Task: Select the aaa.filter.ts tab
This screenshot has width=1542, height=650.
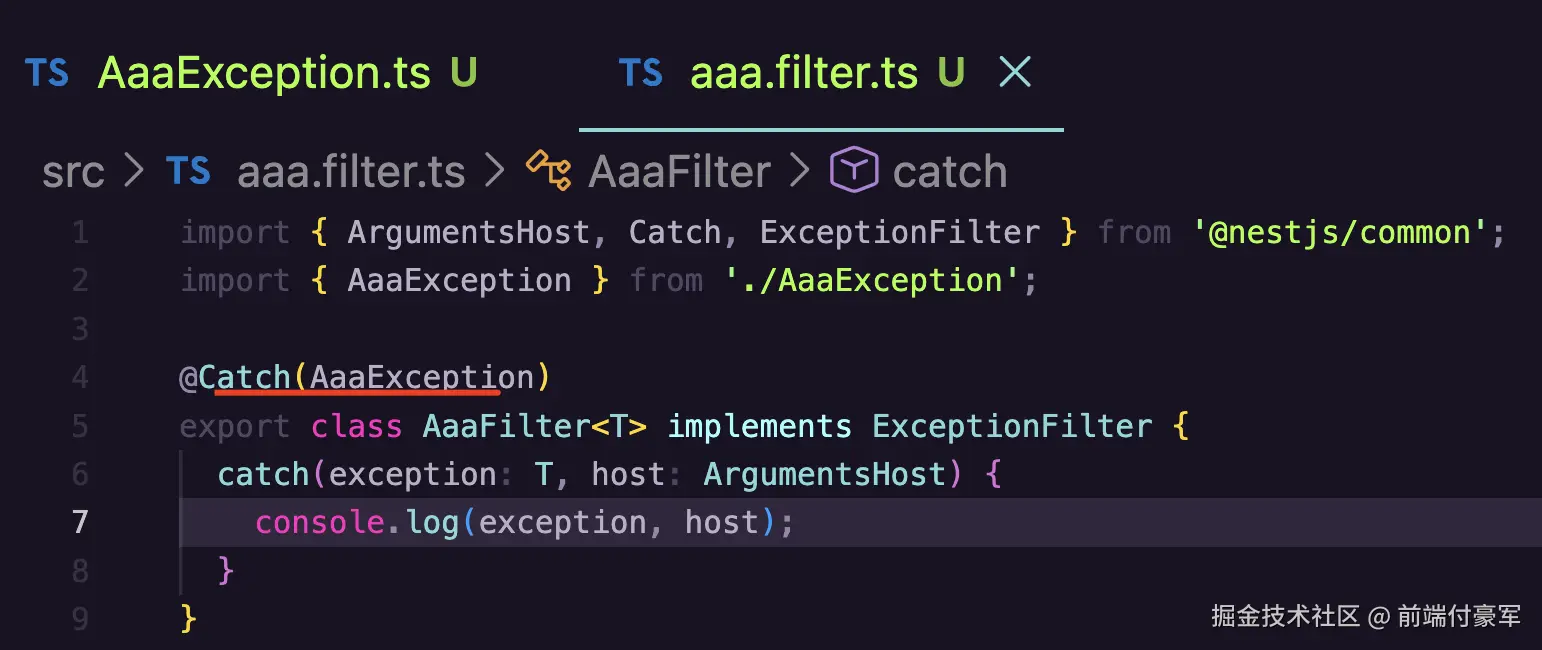Action: pos(804,73)
